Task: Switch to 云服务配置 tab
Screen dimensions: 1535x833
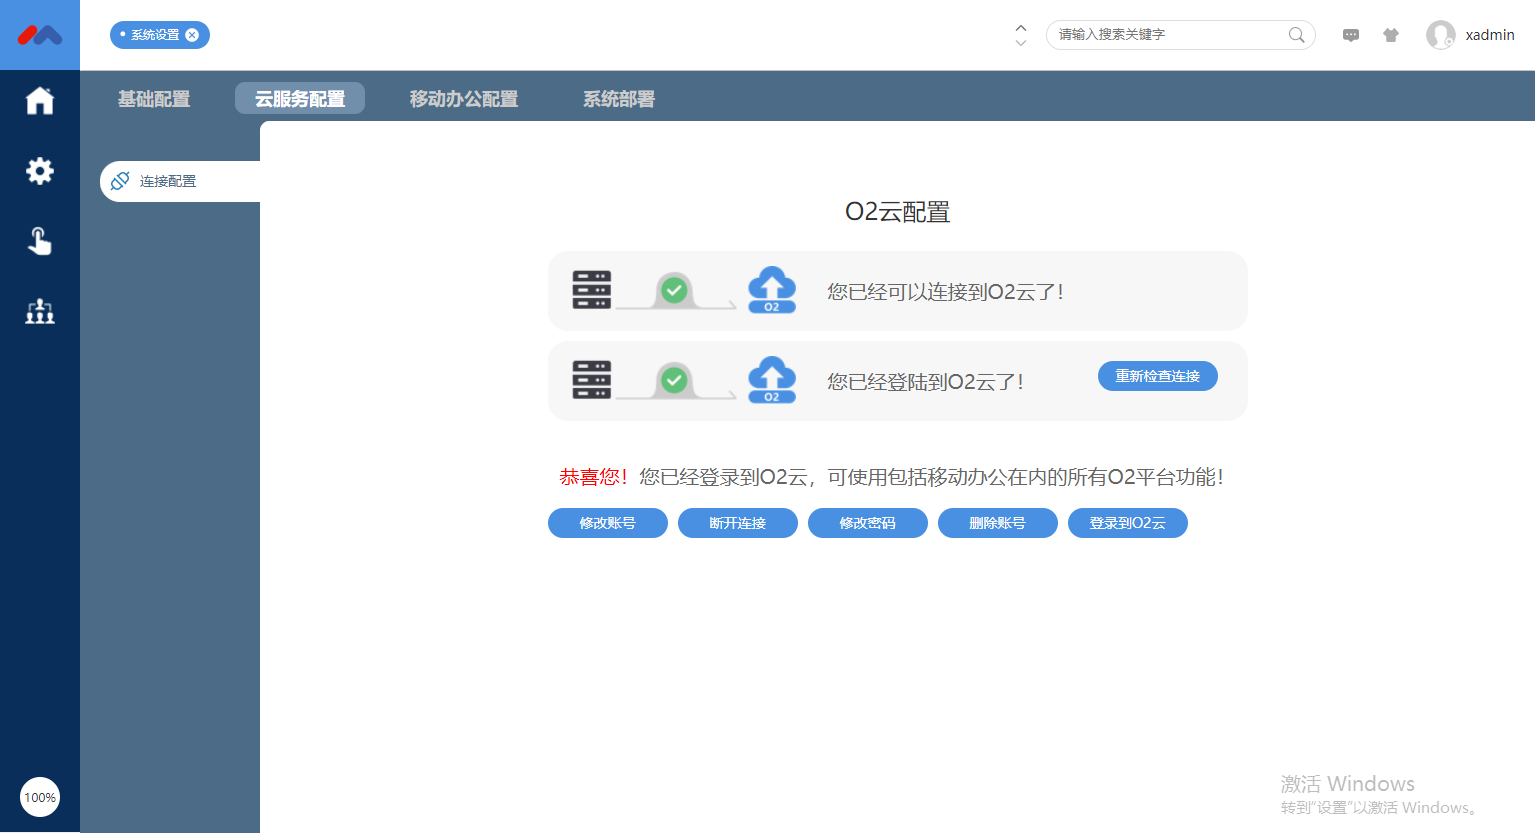Action: click(300, 99)
